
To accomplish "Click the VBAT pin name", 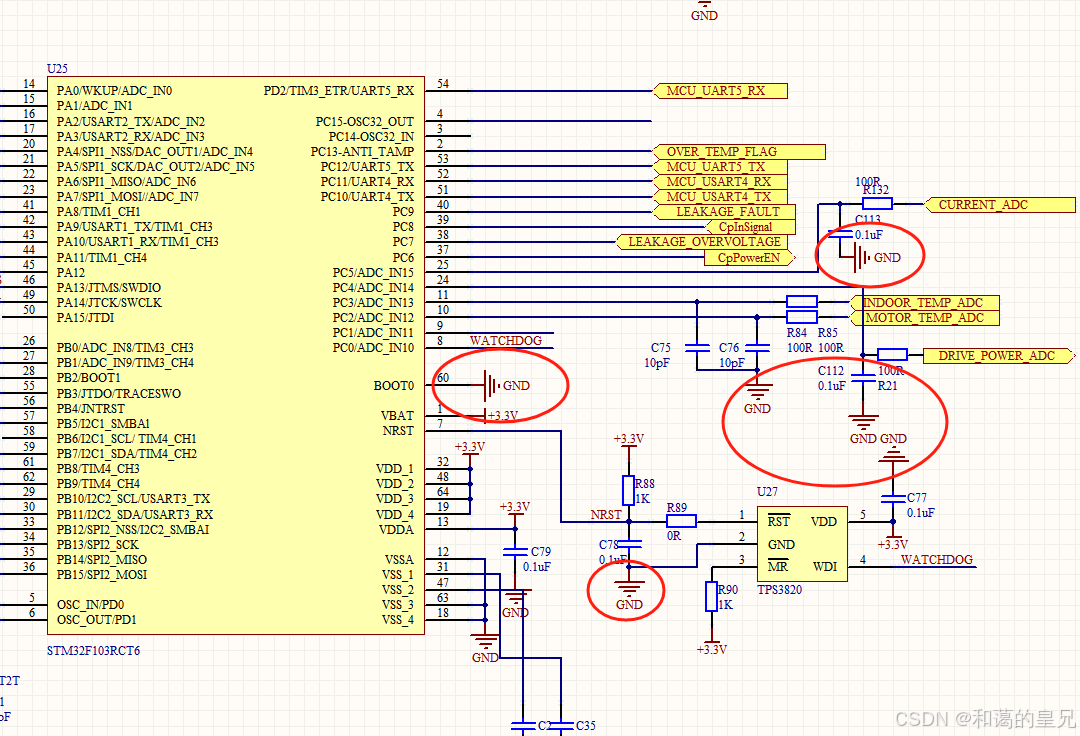I will click(x=397, y=416).
